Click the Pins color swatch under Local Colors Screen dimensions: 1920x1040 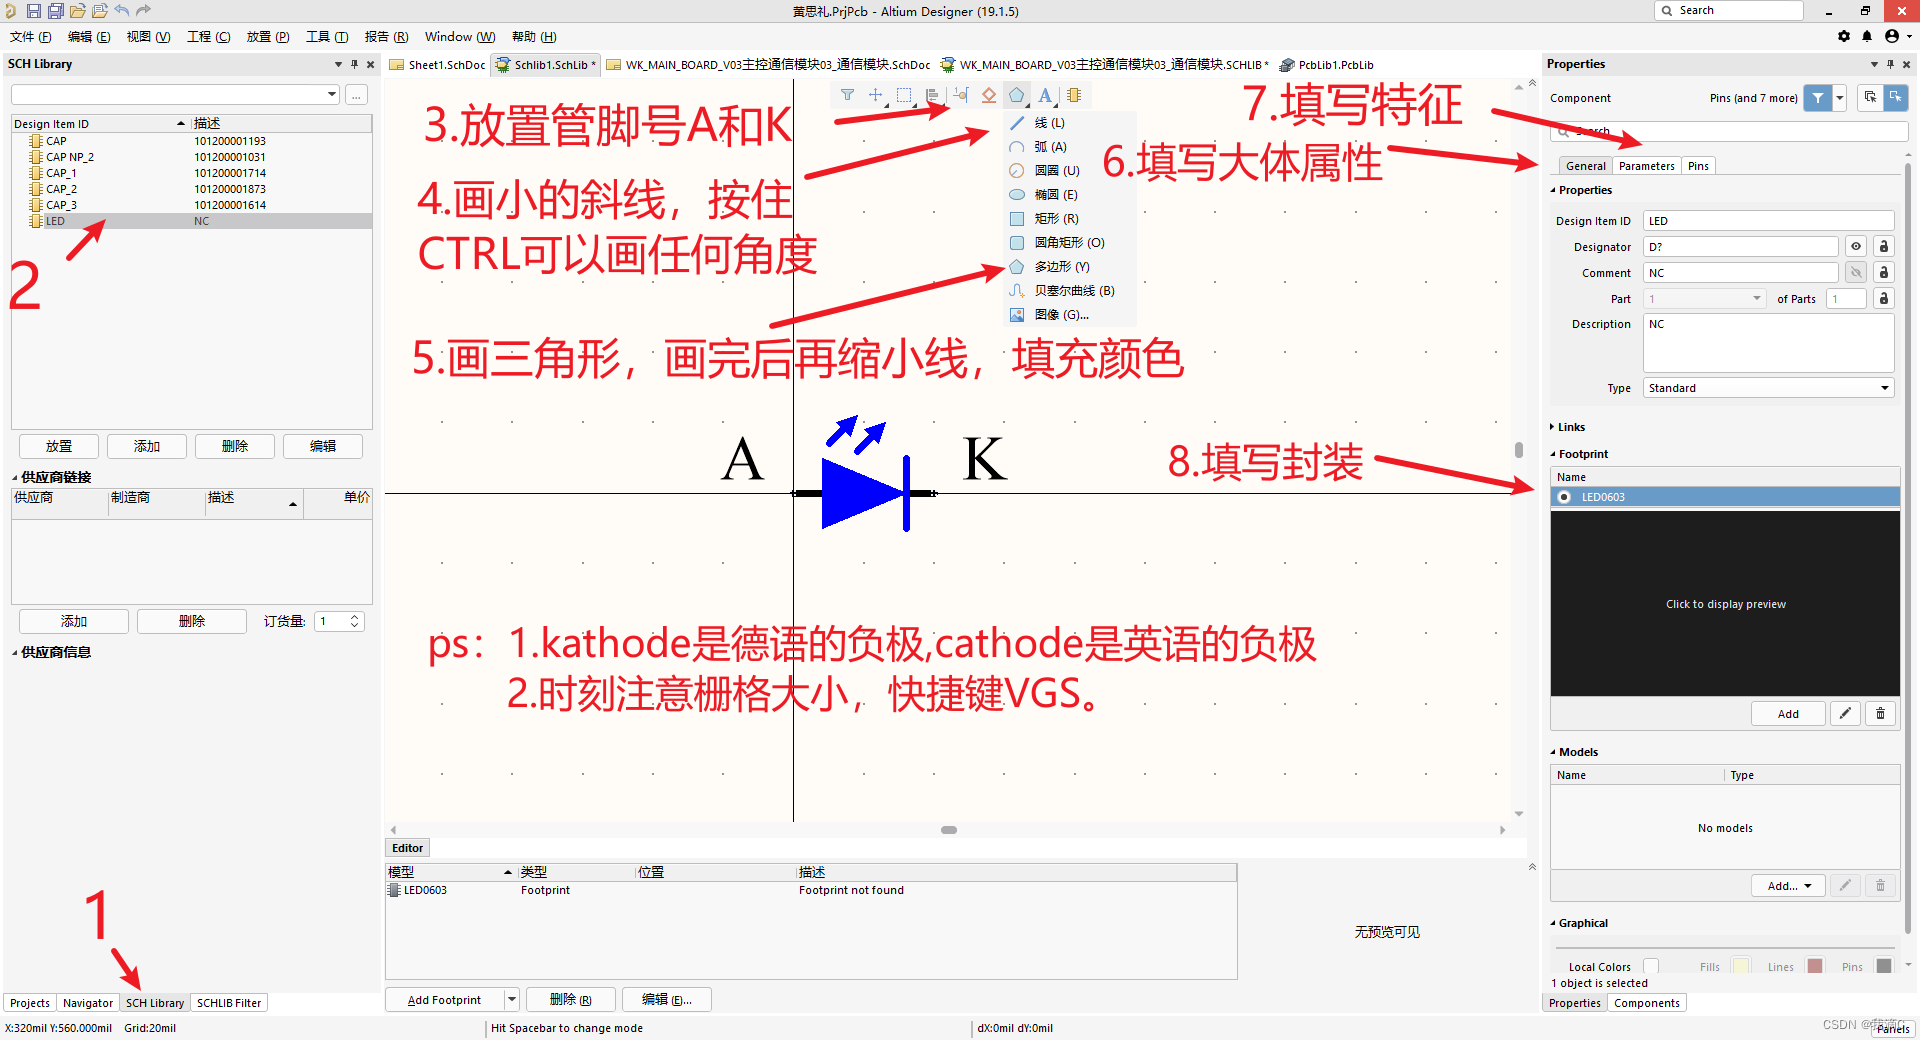tap(1884, 966)
